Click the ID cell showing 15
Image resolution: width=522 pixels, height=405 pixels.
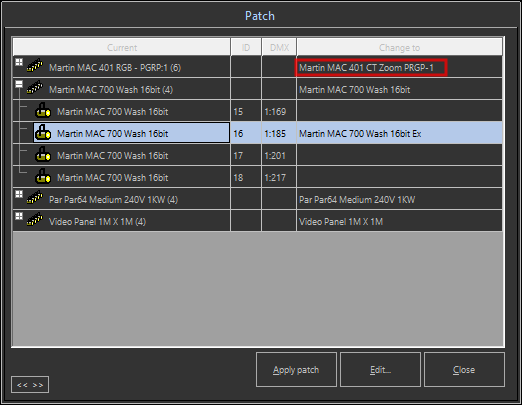pyautogui.click(x=246, y=111)
